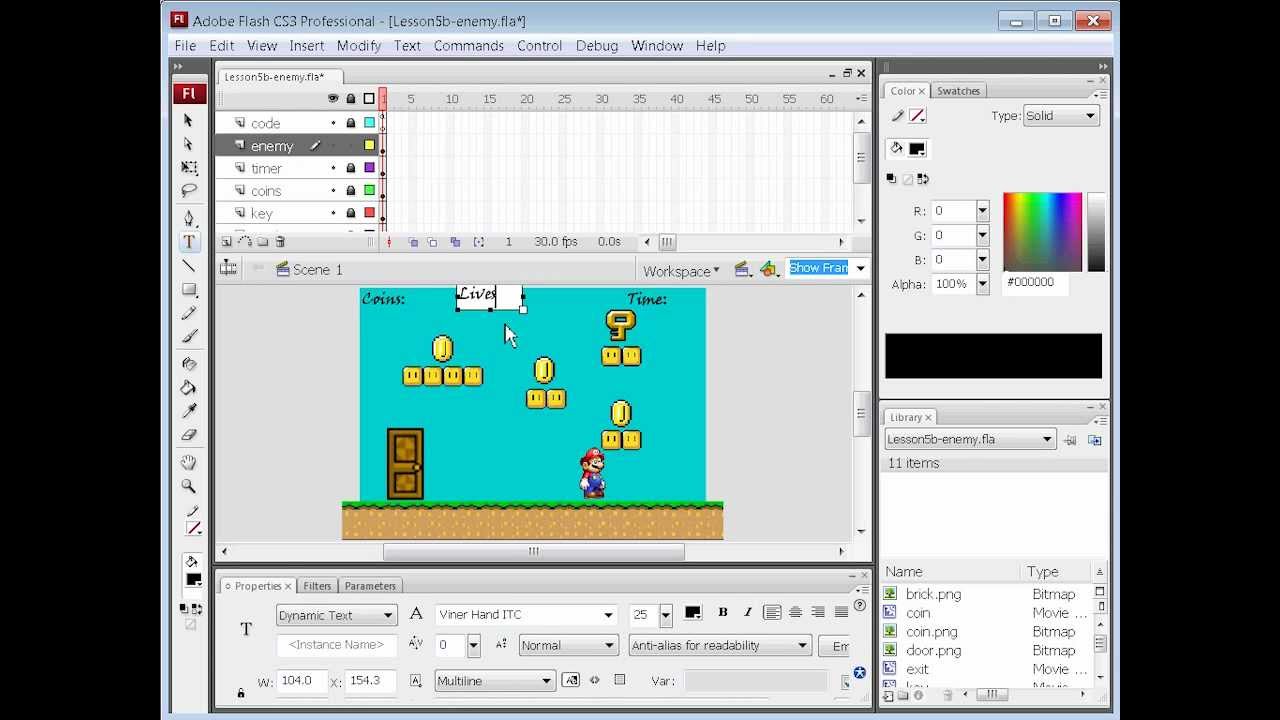Toggle lock on the coins layer
1280x720 pixels.
pos(351,190)
